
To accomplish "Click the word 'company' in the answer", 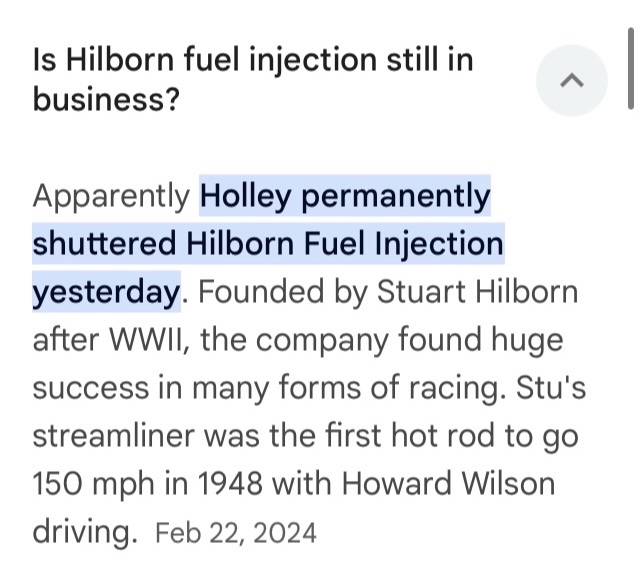I will pos(322,341).
